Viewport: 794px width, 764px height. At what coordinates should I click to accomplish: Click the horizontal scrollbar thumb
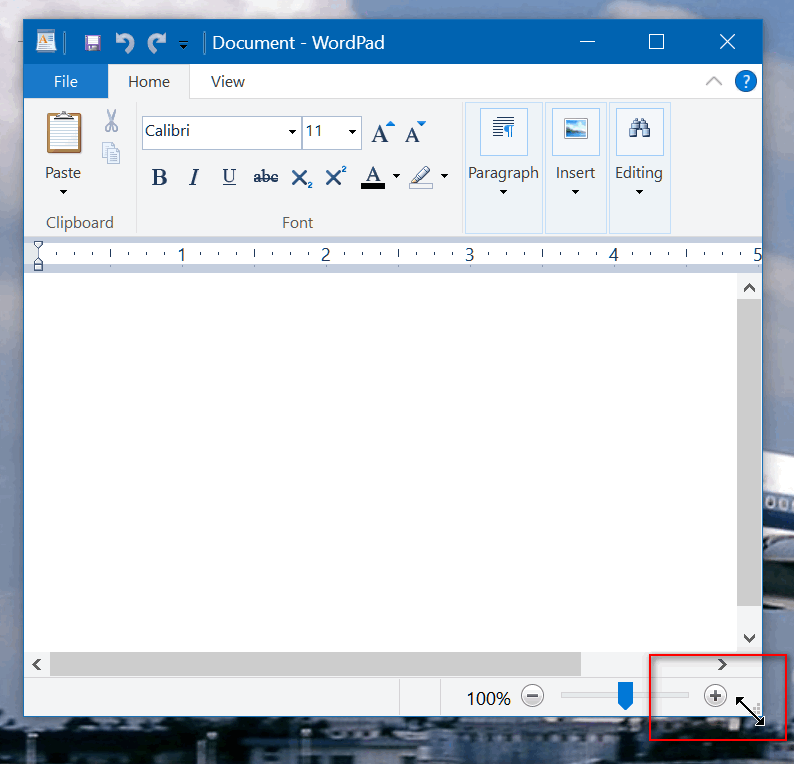click(x=315, y=664)
